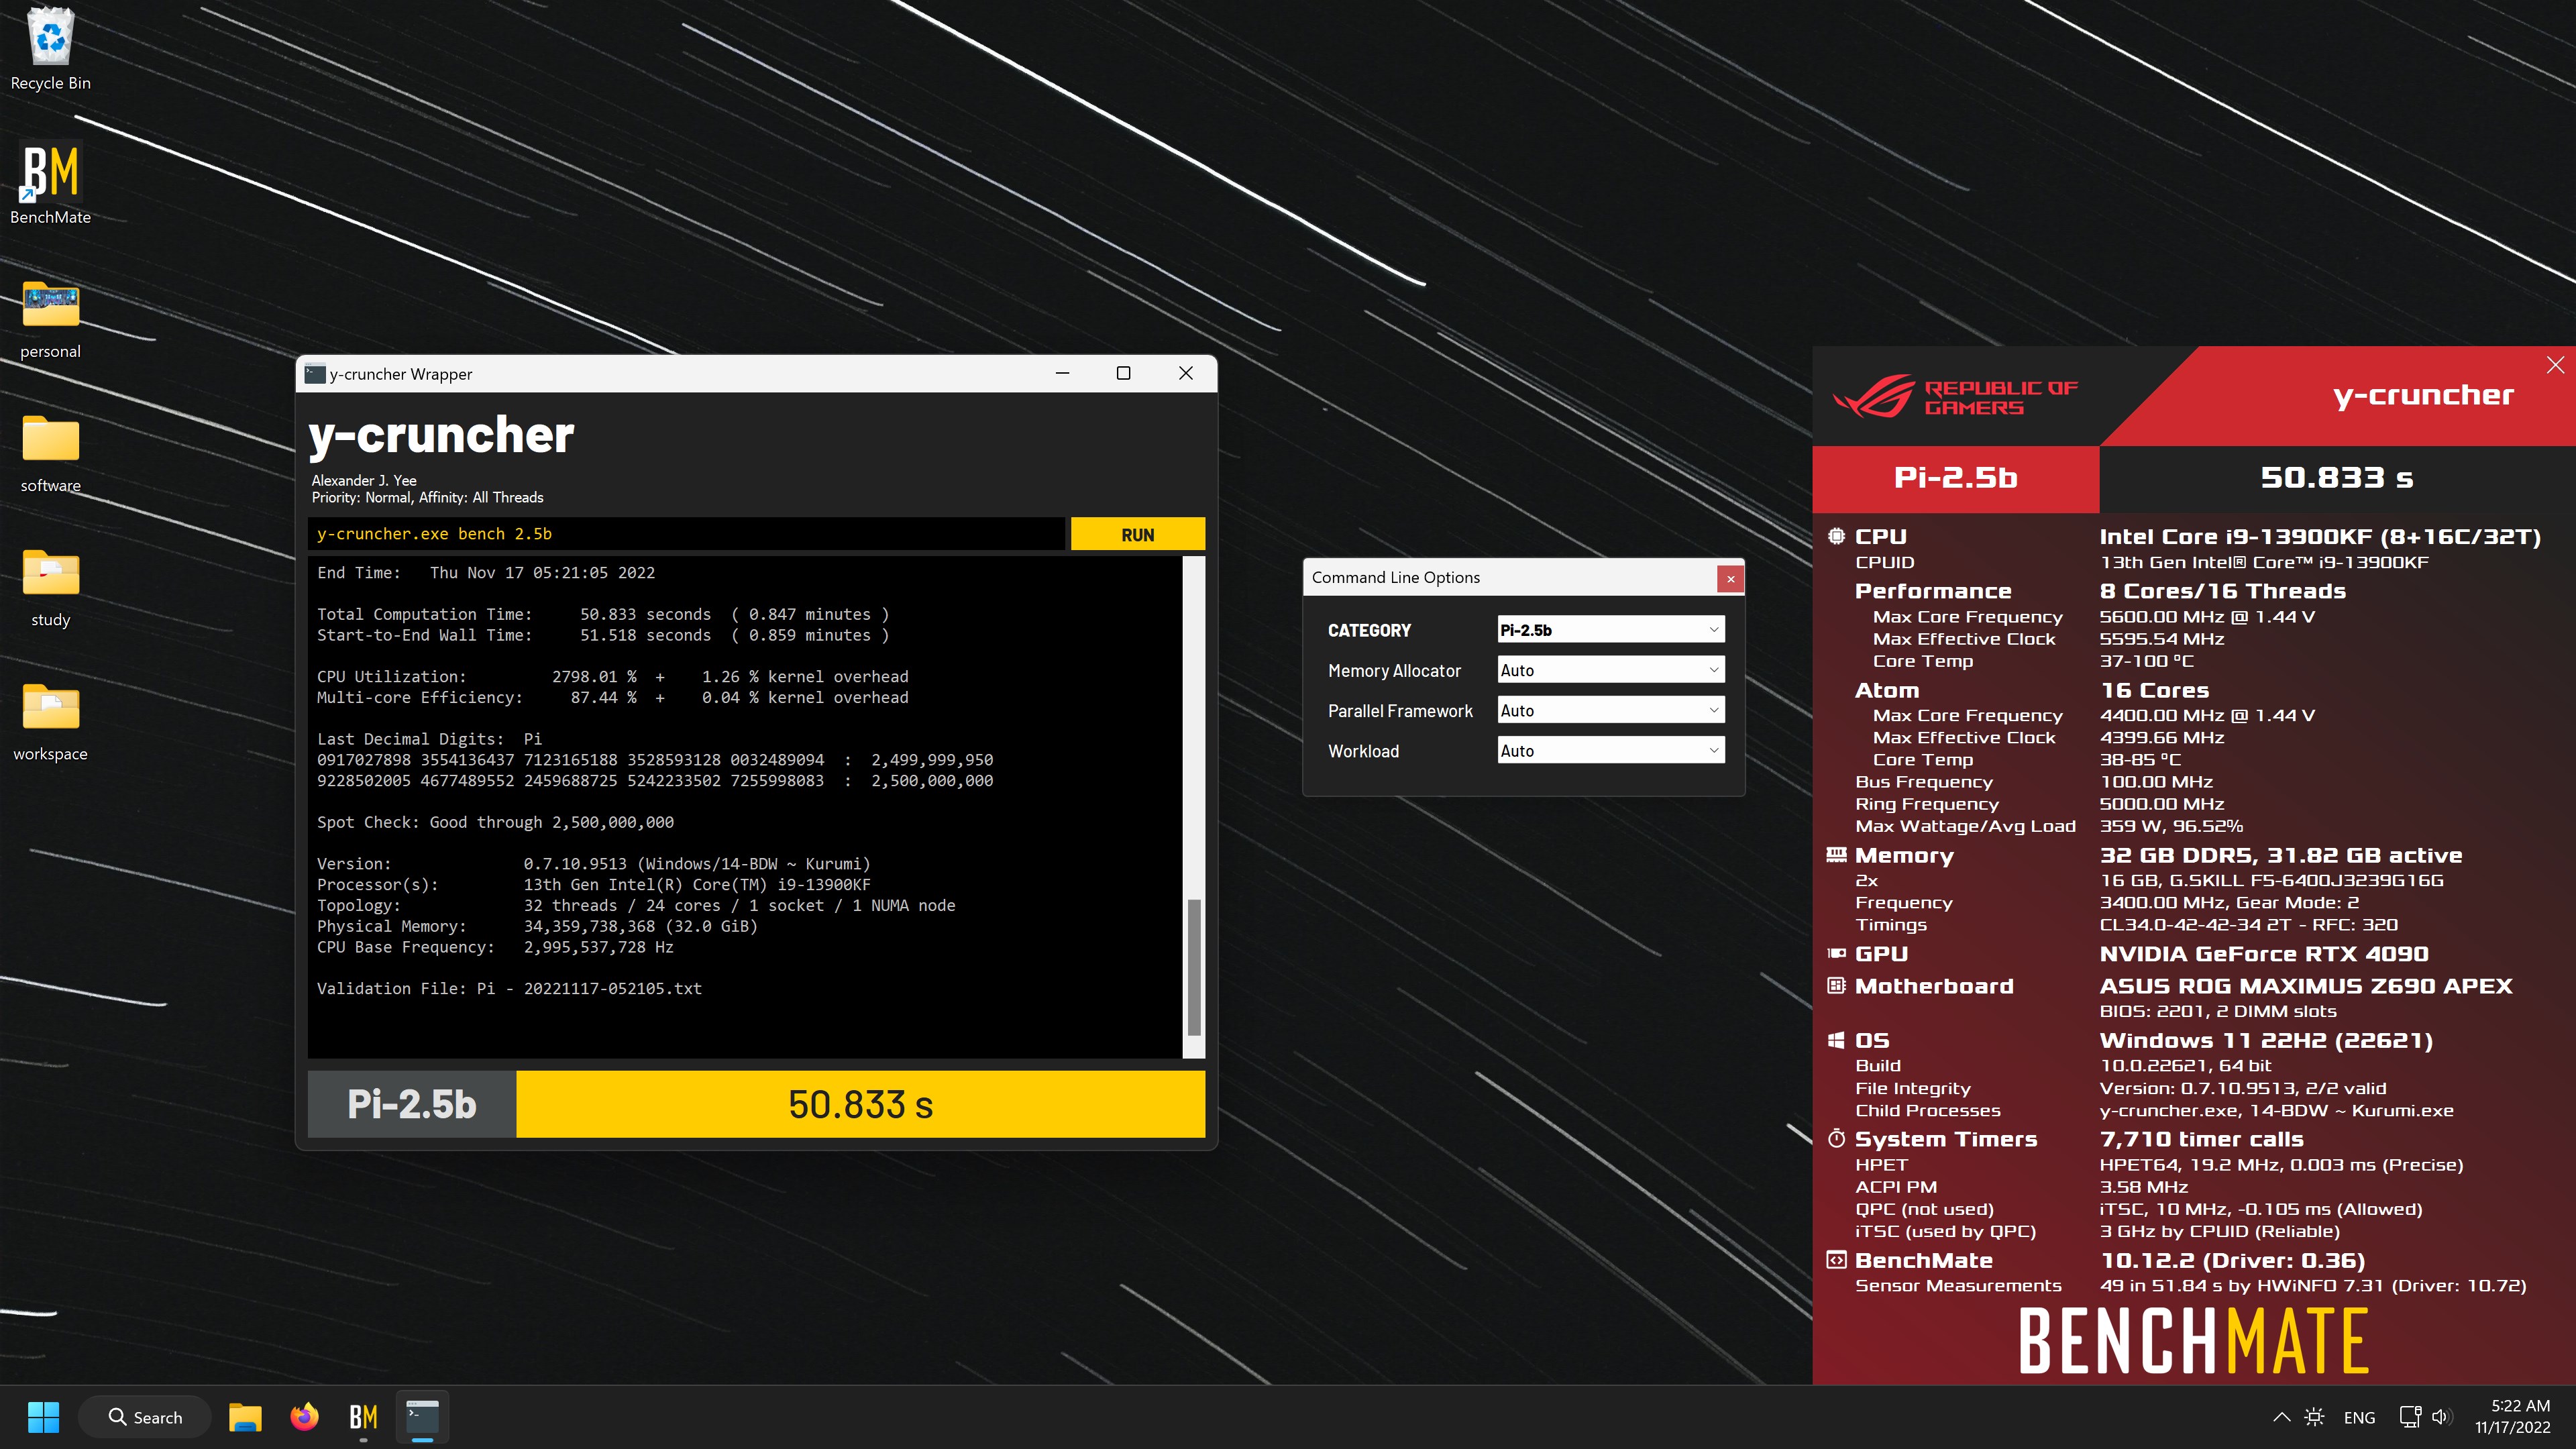Click the Motherboard icon in overlay
This screenshot has width=2576, height=1449.
[x=1836, y=985]
